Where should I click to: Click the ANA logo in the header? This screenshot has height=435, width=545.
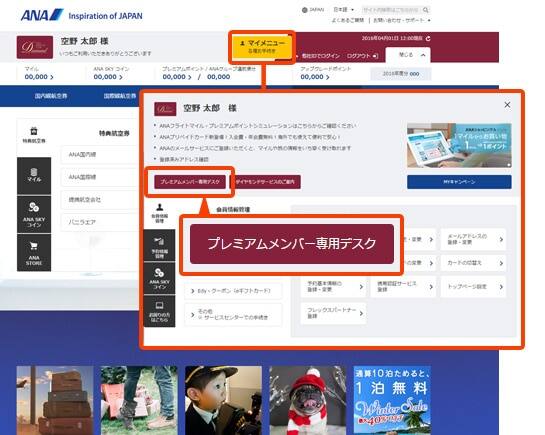42,15
